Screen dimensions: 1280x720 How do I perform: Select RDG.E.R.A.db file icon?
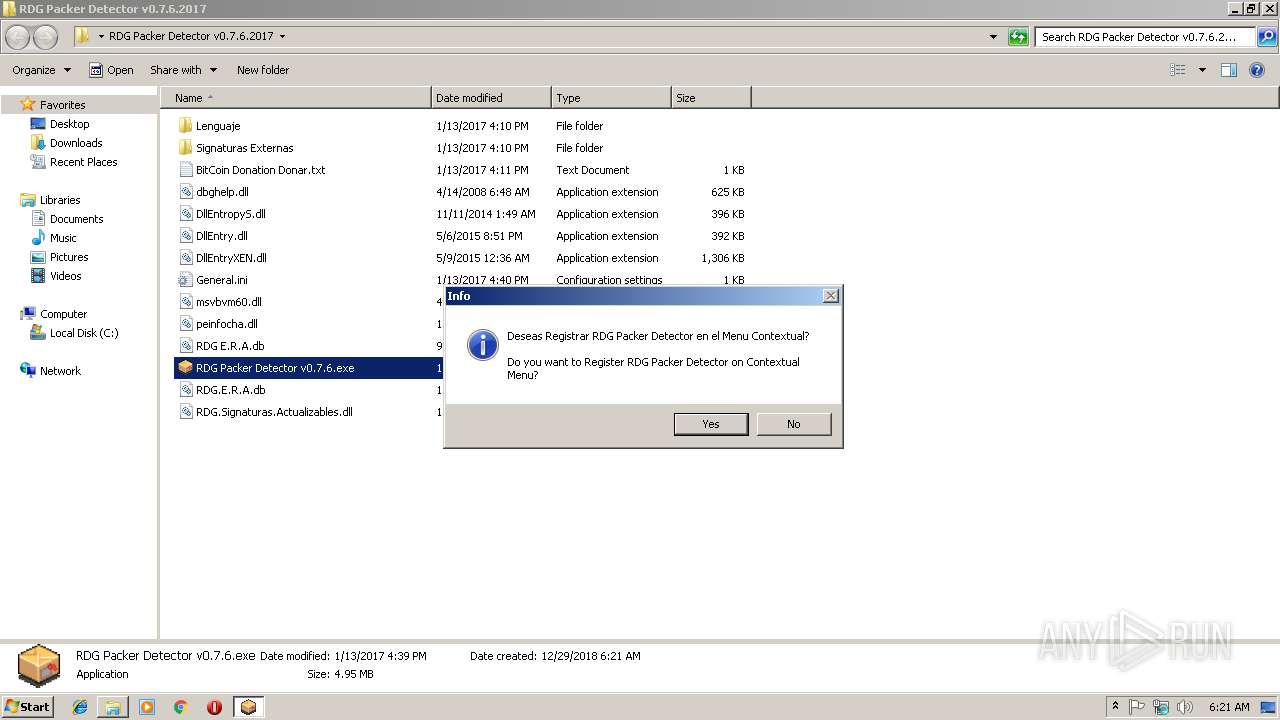point(185,390)
